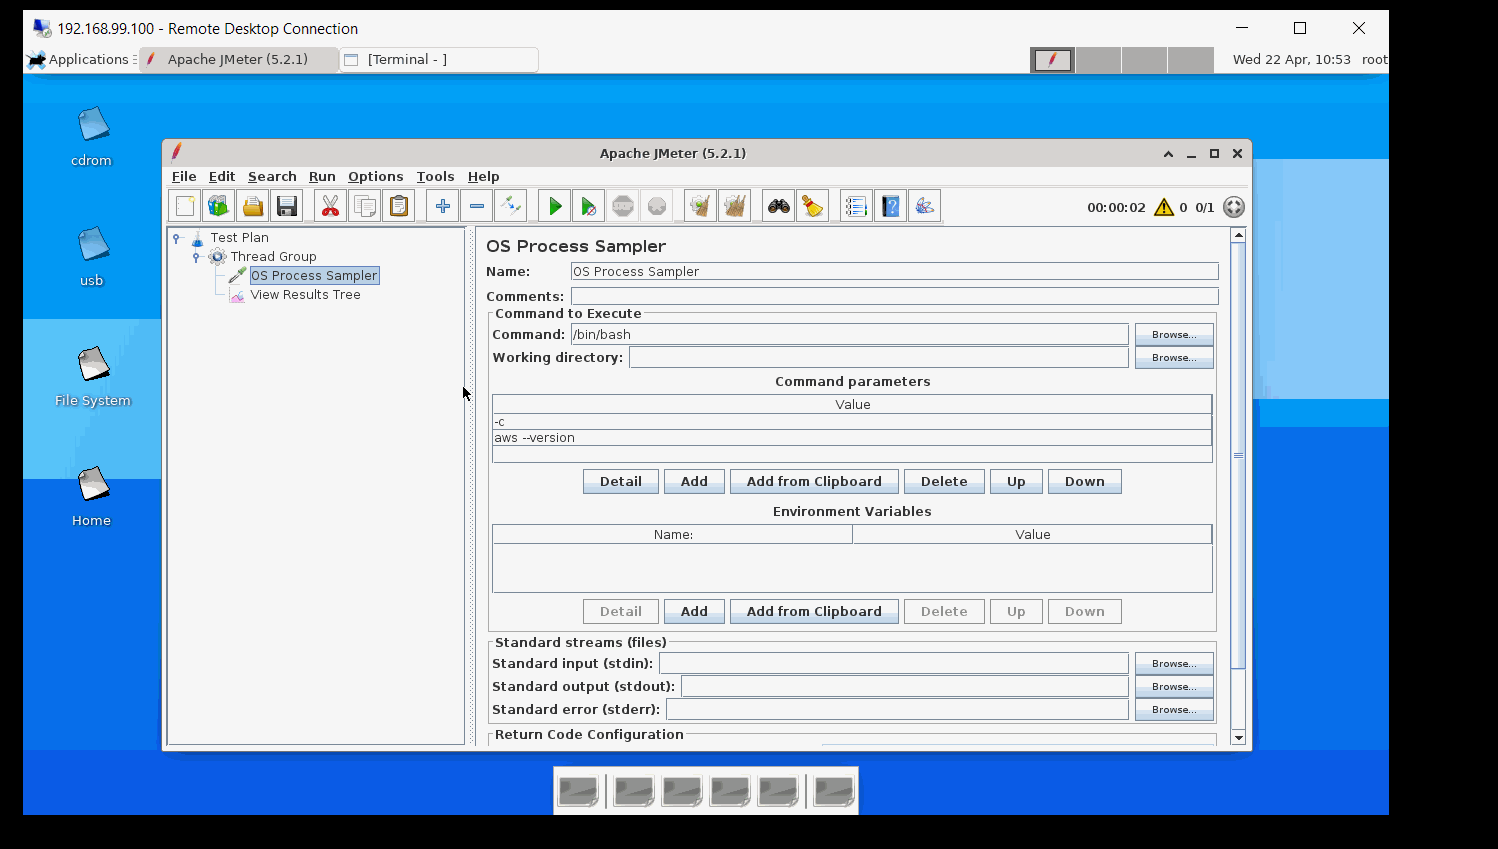Start the test with green play icon
The width and height of the screenshot is (1498, 849).
click(554, 206)
